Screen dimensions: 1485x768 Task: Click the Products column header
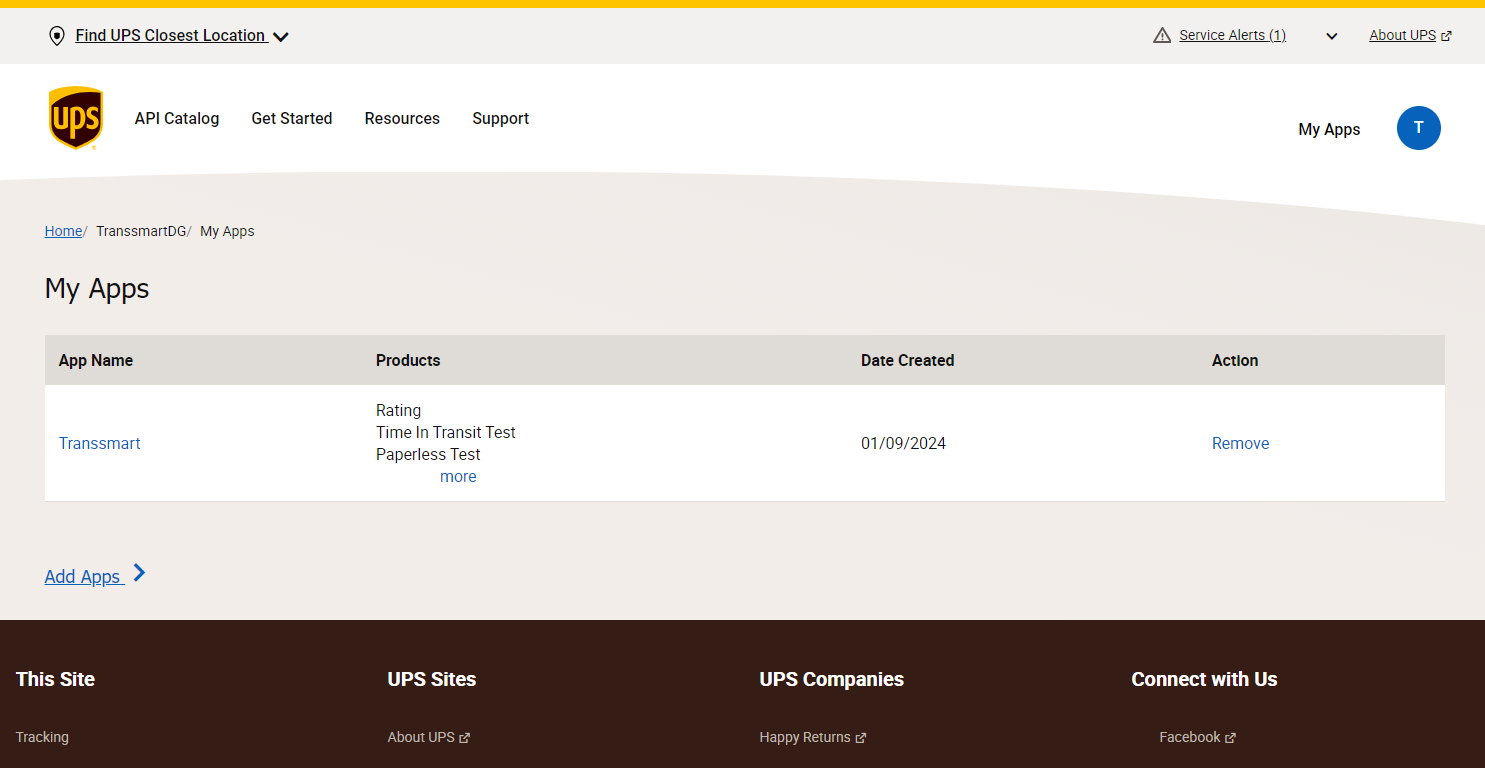point(408,360)
